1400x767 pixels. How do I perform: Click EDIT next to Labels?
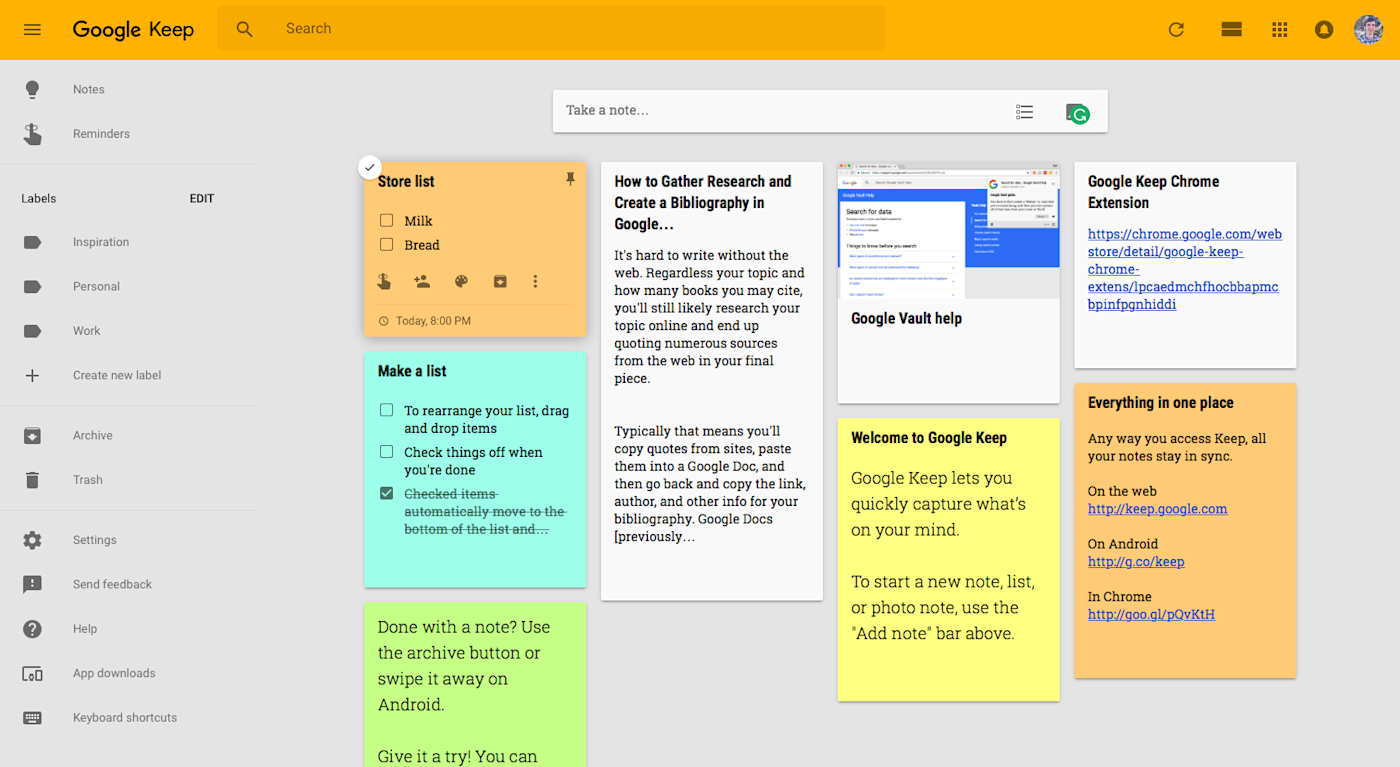202,198
